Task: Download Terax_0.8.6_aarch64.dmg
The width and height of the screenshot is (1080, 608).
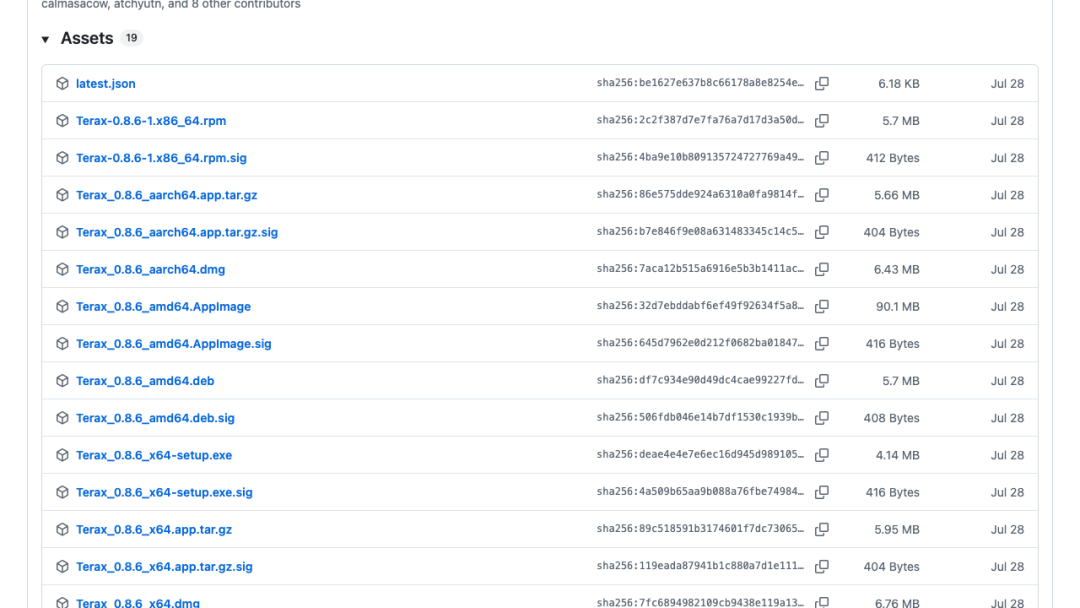Action: click(x=150, y=269)
